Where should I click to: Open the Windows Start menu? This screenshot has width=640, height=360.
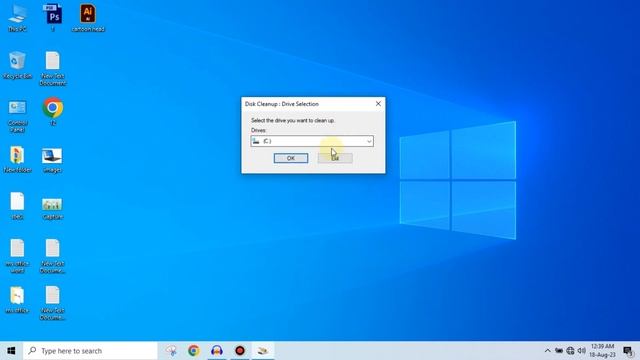(x=11, y=351)
